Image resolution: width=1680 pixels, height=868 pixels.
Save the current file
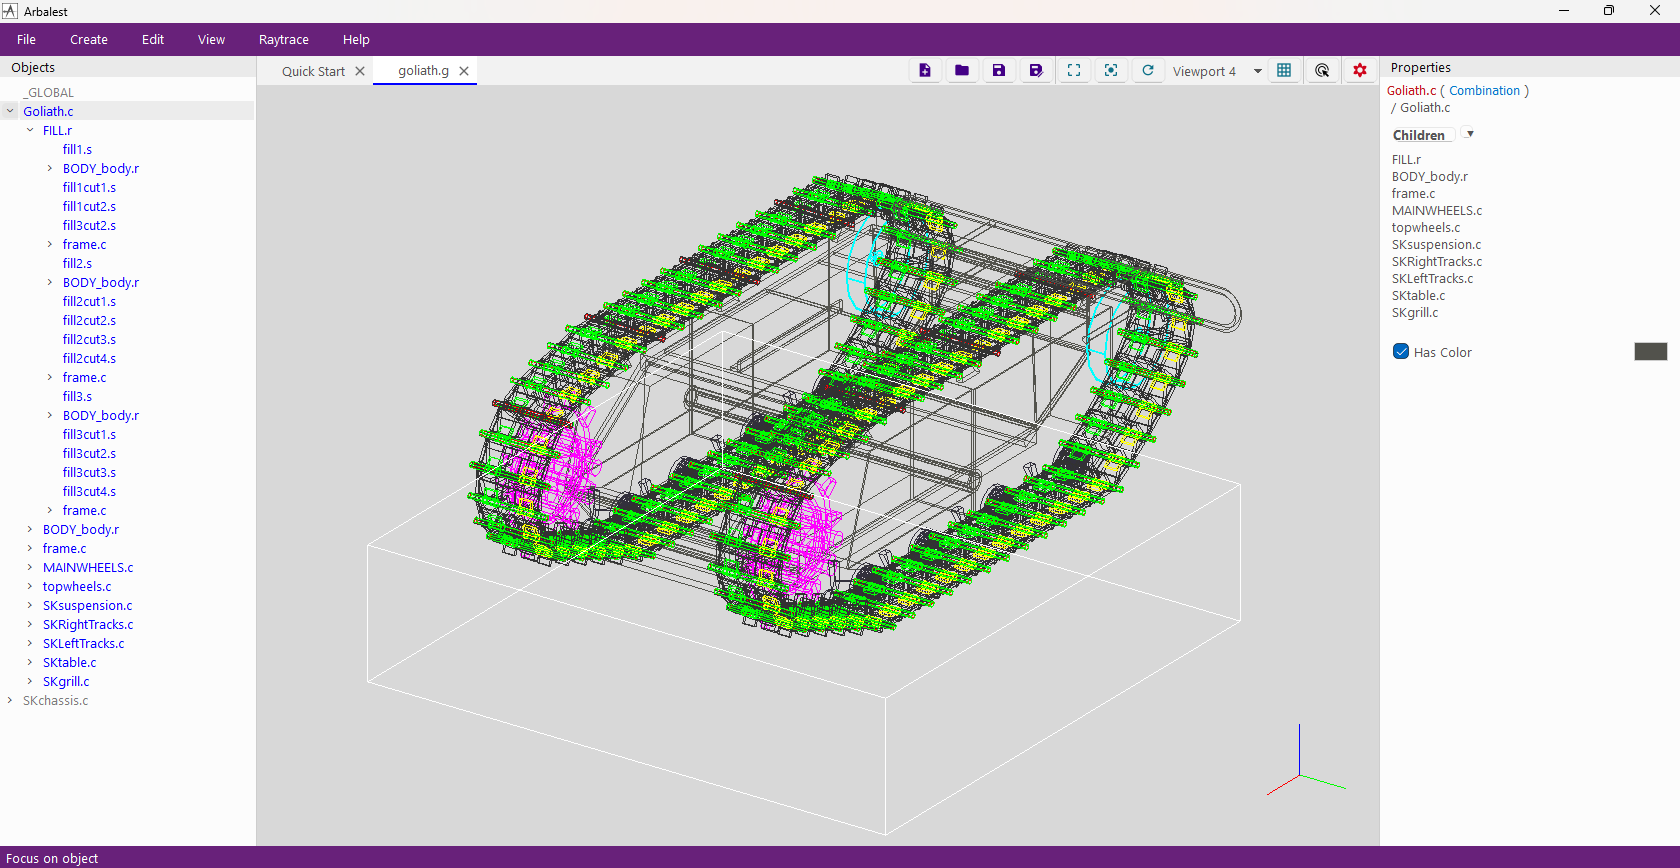tap(999, 71)
